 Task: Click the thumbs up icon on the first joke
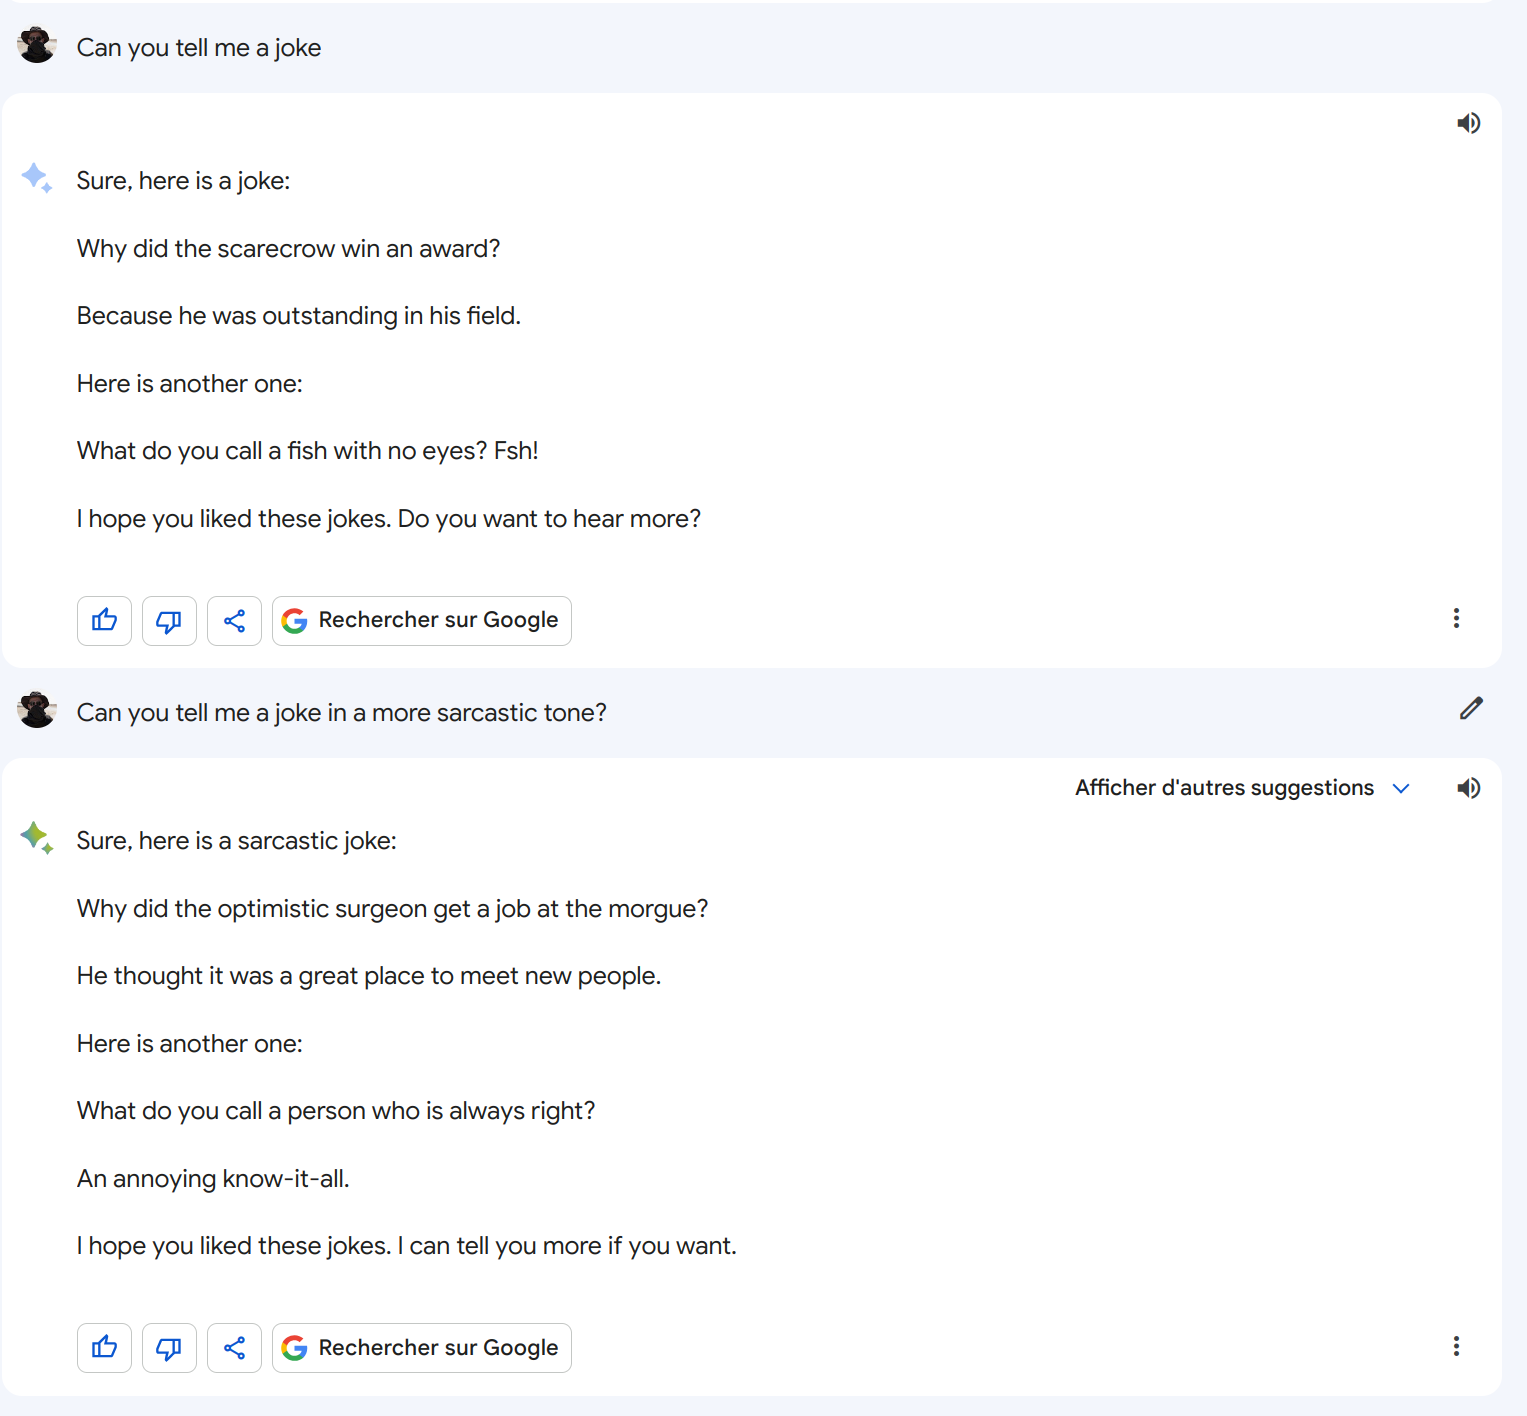[x=104, y=621]
